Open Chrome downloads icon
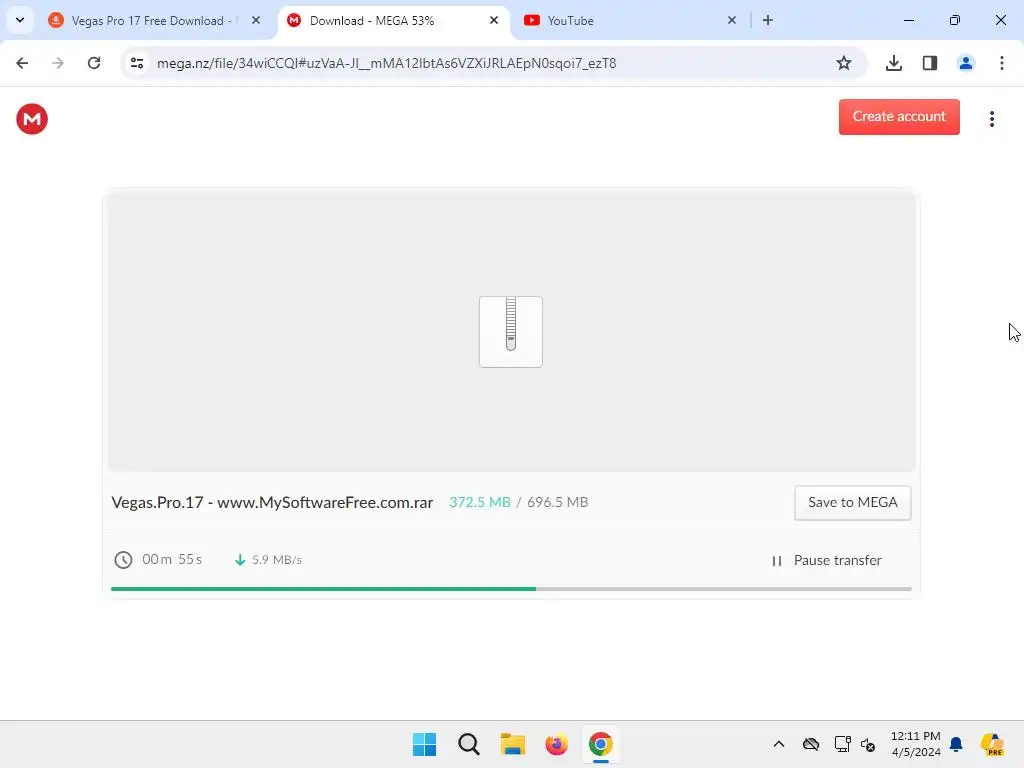 coord(893,63)
